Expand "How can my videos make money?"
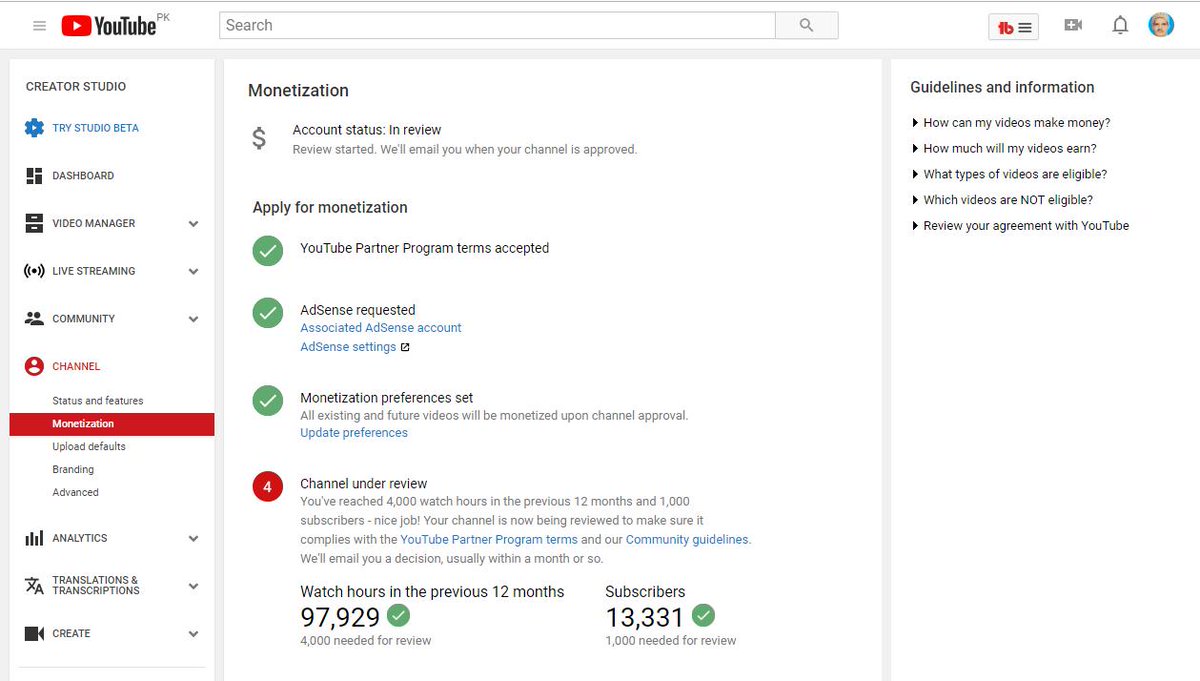Image resolution: width=1200 pixels, height=681 pixels. [x=1011, y=123]
